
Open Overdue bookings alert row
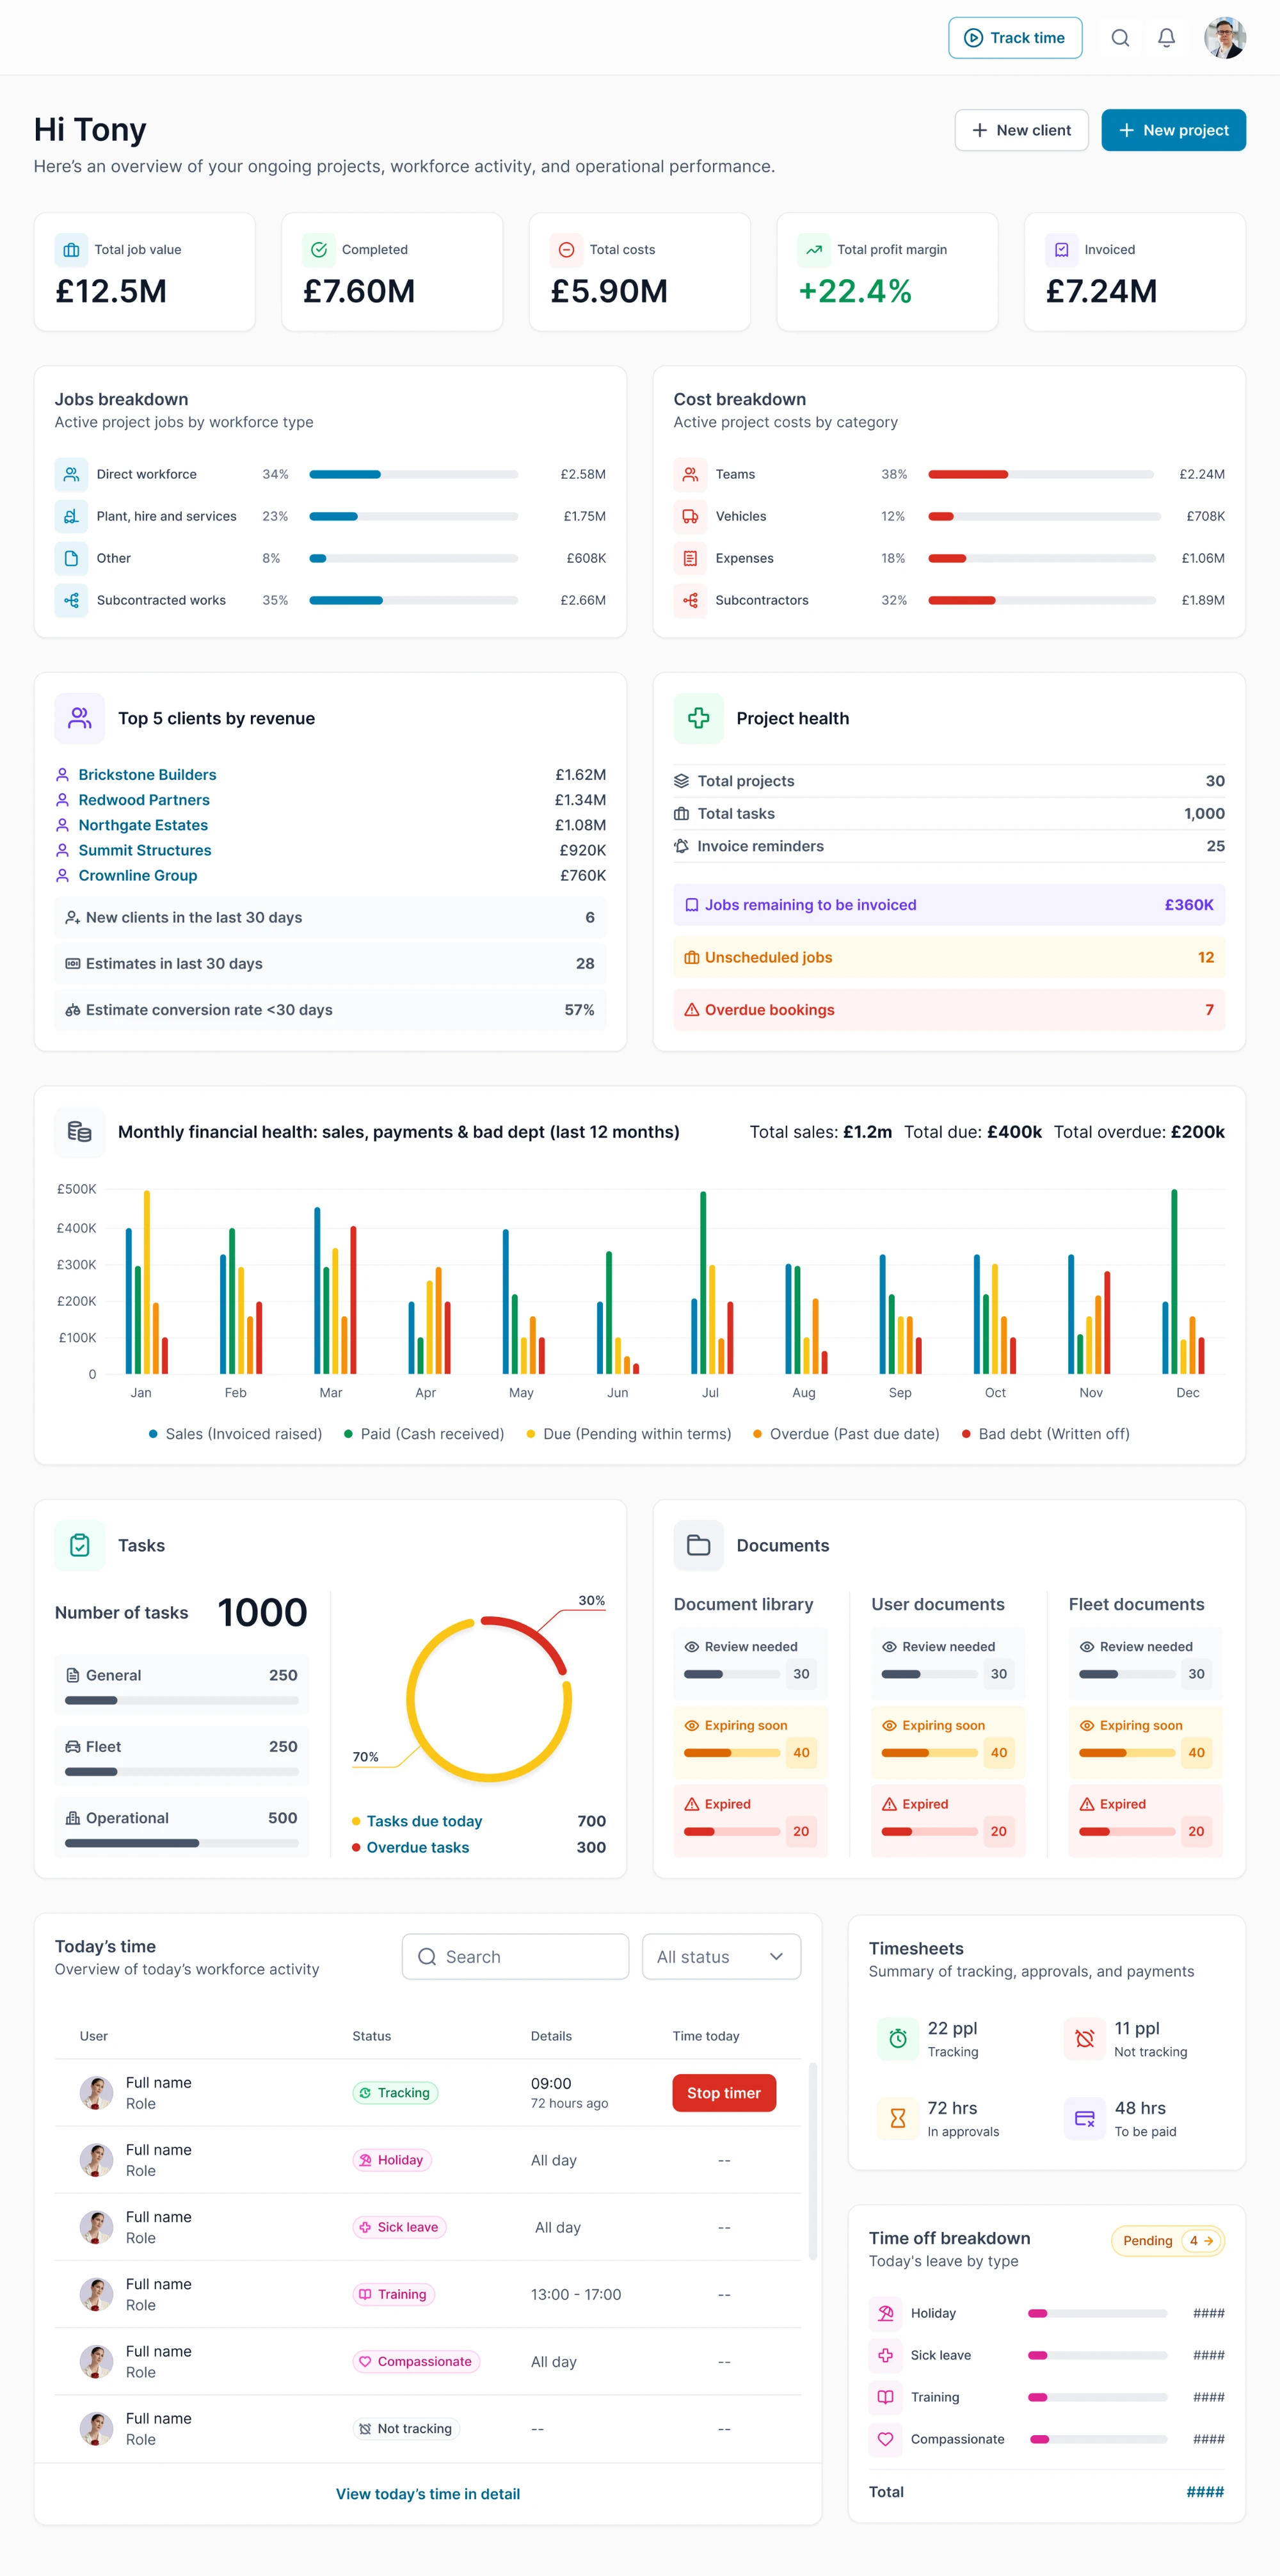click(x=949, y=1010)
